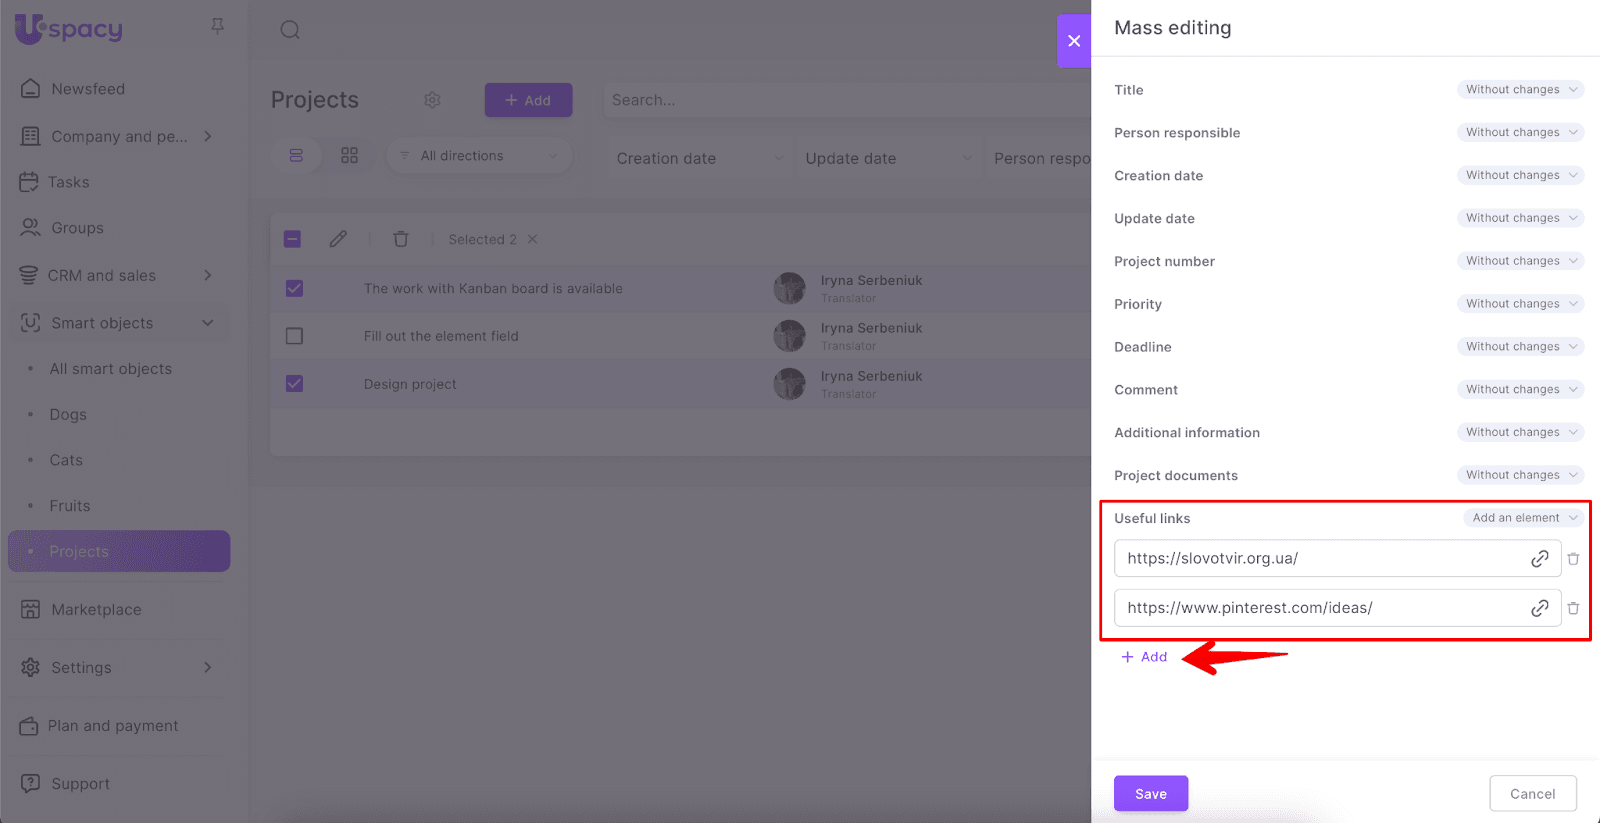Click the pencil edit icon above the project list
Screen dimensions: 1600x823
pos(338,239)
